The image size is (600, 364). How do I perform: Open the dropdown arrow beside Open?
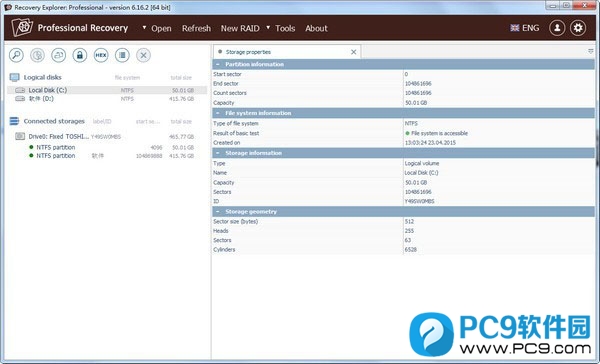pyautogui.click(x=144, y=28)
